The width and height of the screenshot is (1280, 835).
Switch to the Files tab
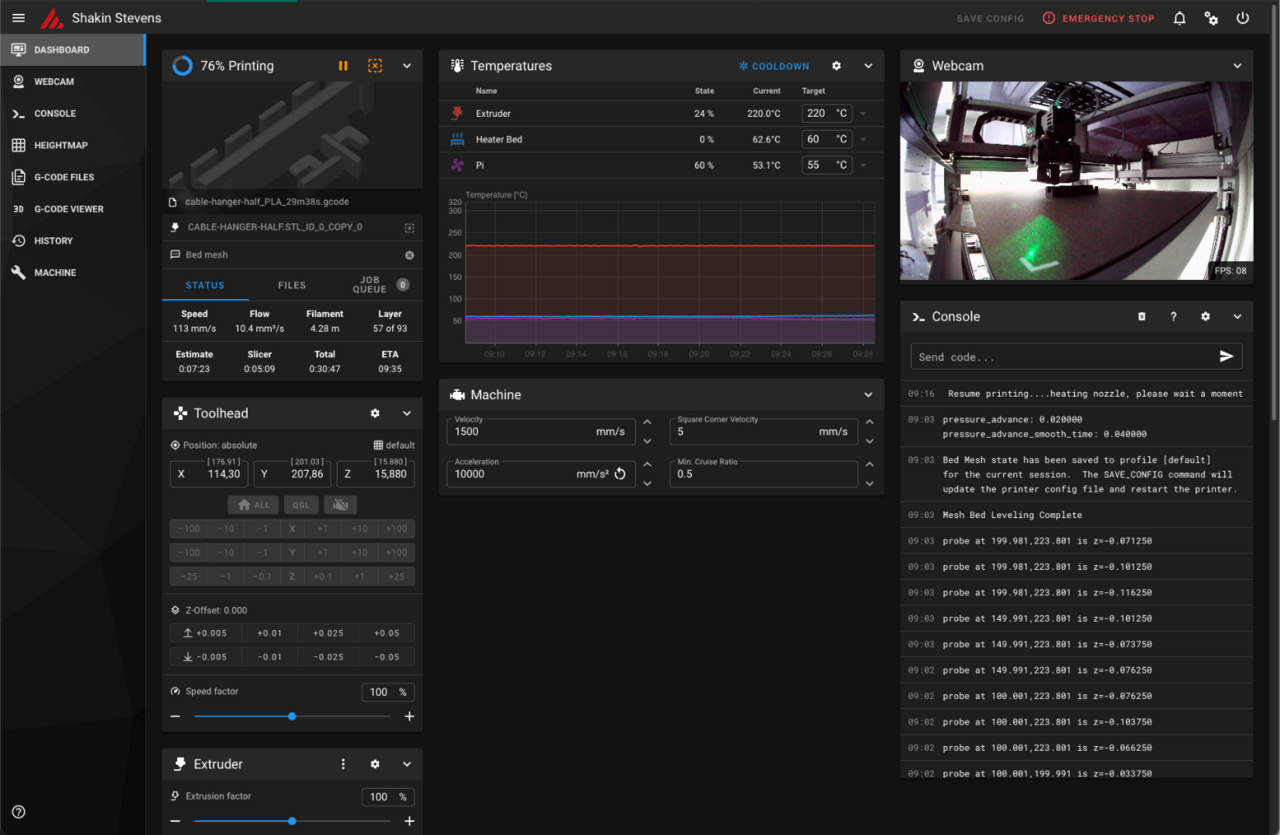click(292, 285)
